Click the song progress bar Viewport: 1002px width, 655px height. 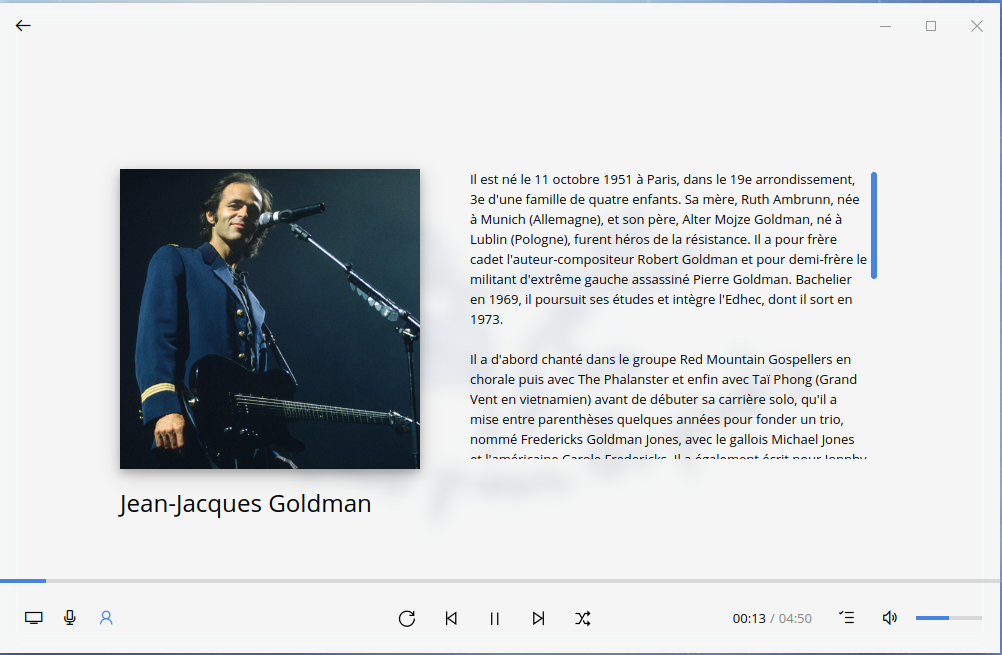500,580
